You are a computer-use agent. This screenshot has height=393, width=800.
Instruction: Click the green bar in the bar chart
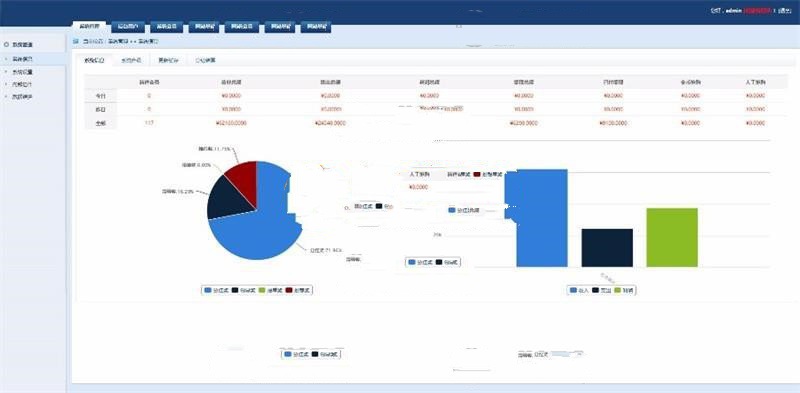(x=671, y=237)
